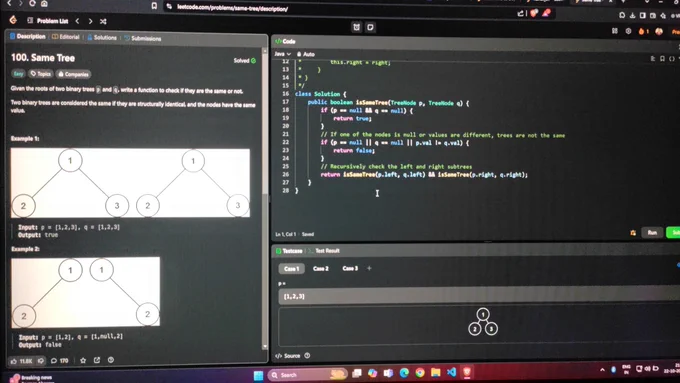Open the LeetCode layout grid icon
The image size is (680, 383).
pyautogui.click(x=615, y=31)
